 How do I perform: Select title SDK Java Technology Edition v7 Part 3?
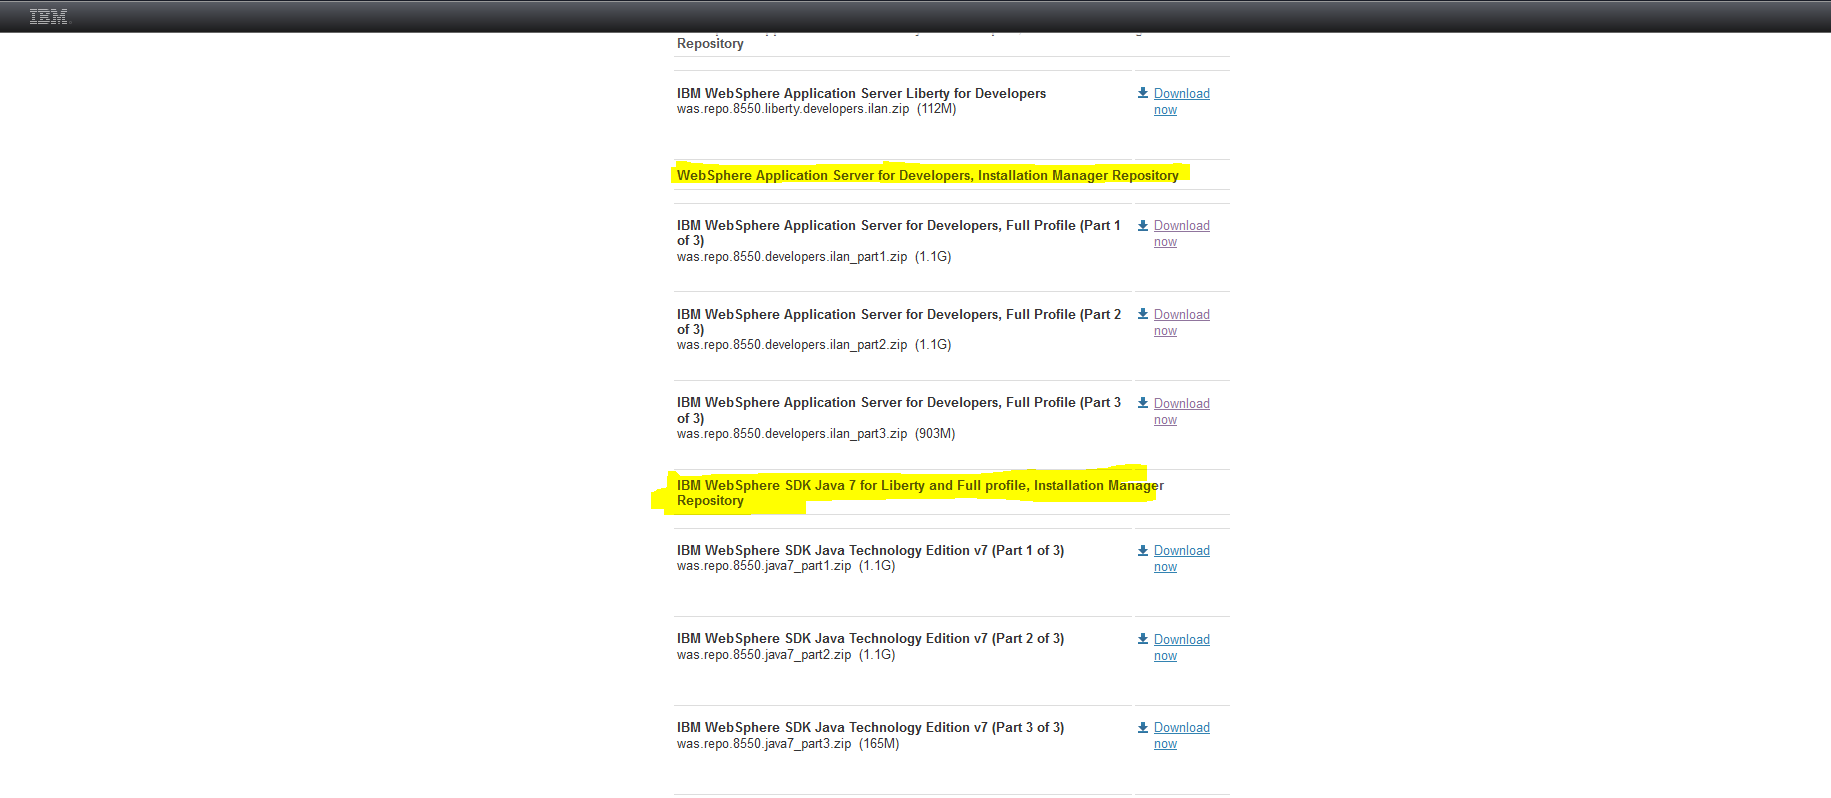870,727
